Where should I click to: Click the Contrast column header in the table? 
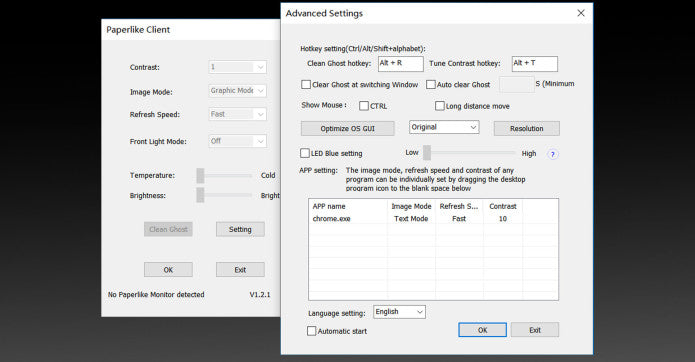[x=503, y=206]
